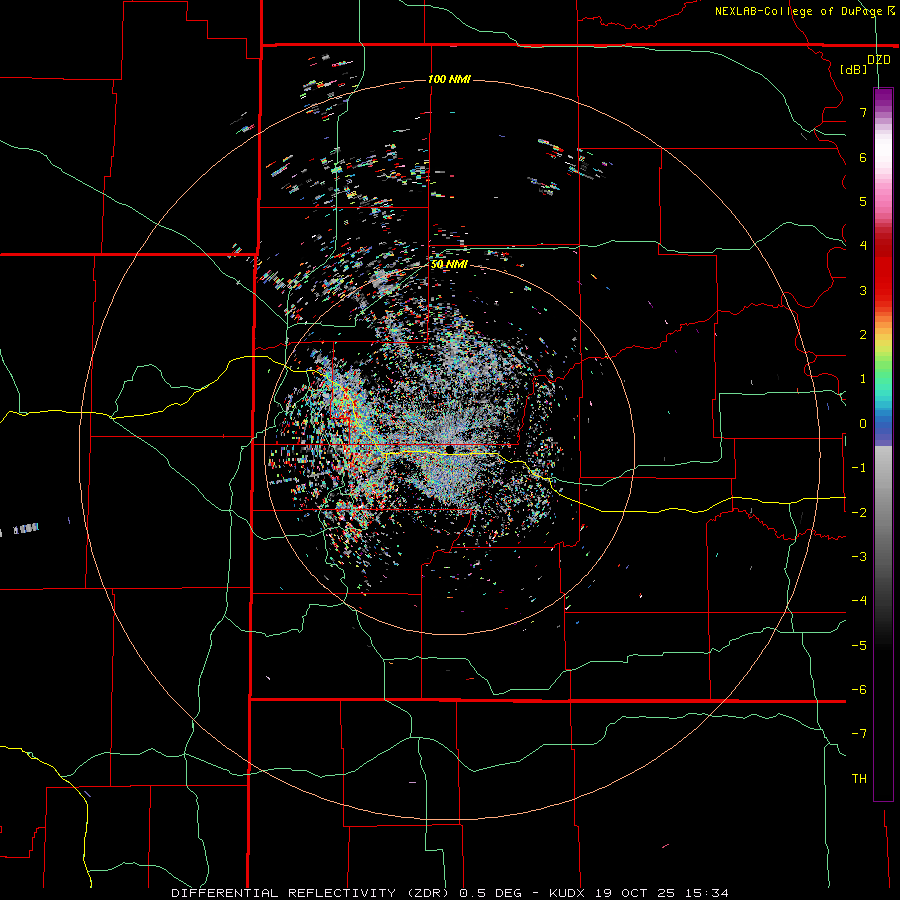Click the black radar site dot
The height and width of the screenshot is (900, 900).
click(450, 449)
